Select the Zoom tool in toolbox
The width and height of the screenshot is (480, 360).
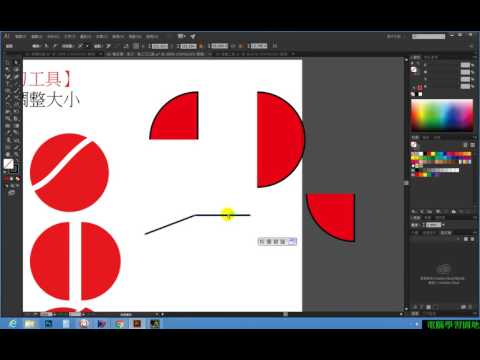point(16,154)
